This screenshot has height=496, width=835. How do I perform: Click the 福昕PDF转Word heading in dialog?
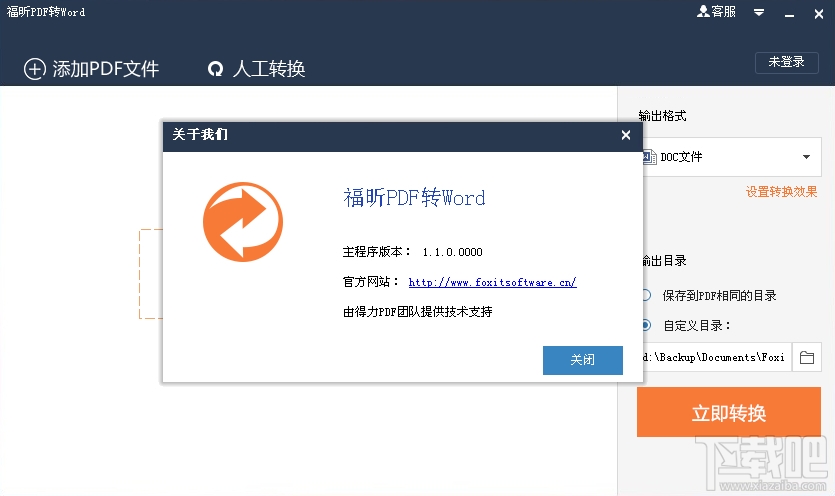click(x=414, y=198)
